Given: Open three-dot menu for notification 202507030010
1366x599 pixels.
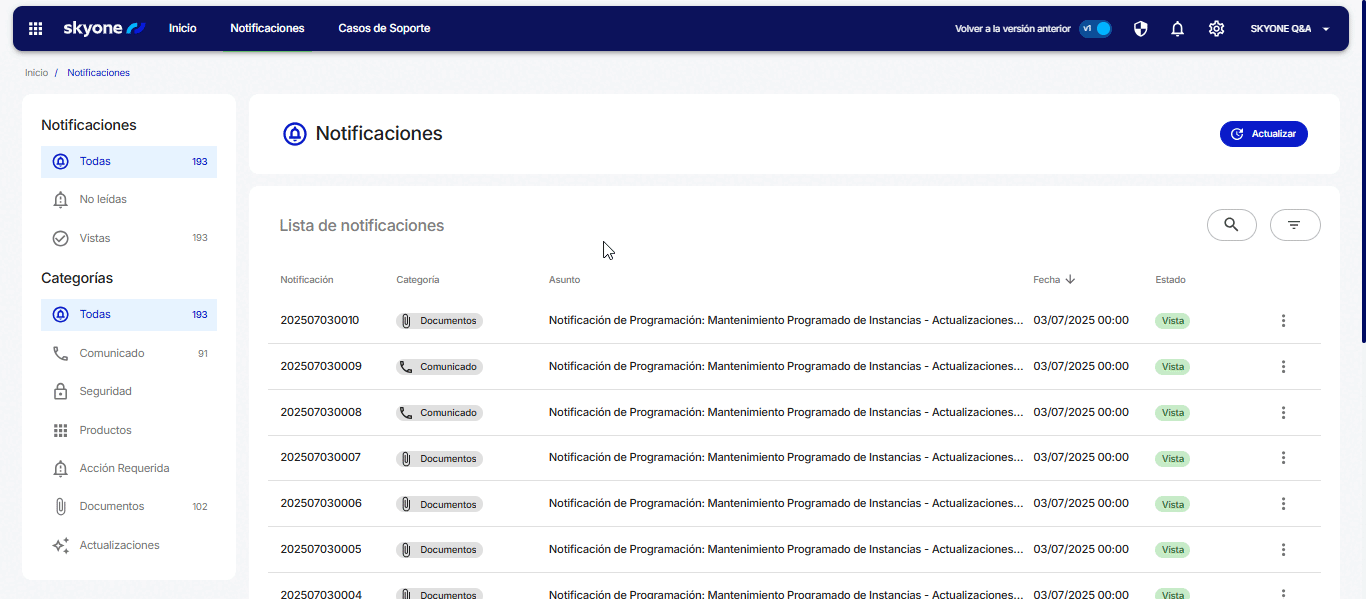Looking at the screenshot, I should click(1283, 321).
